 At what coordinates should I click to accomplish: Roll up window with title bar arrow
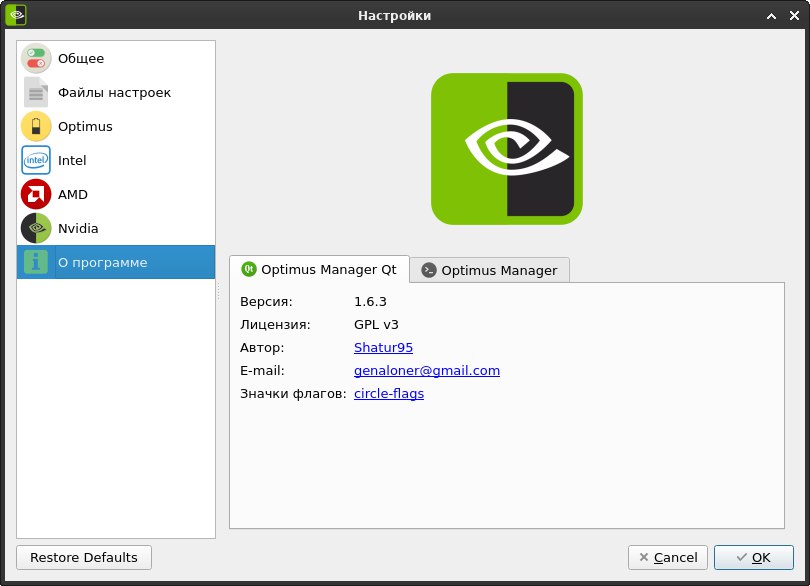[x=771, y=16]
